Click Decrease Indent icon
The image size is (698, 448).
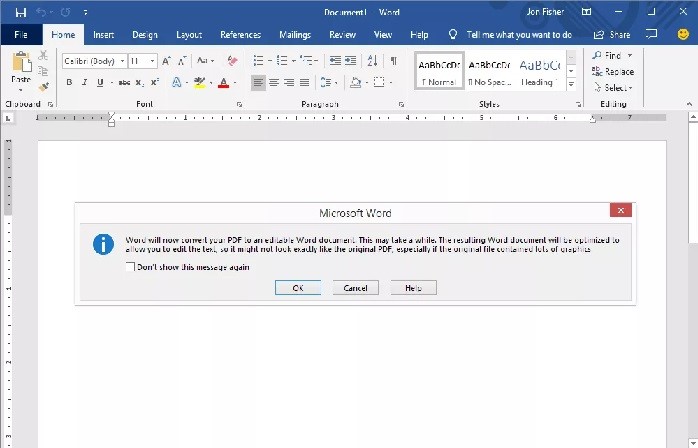click(x=335, y=61)
